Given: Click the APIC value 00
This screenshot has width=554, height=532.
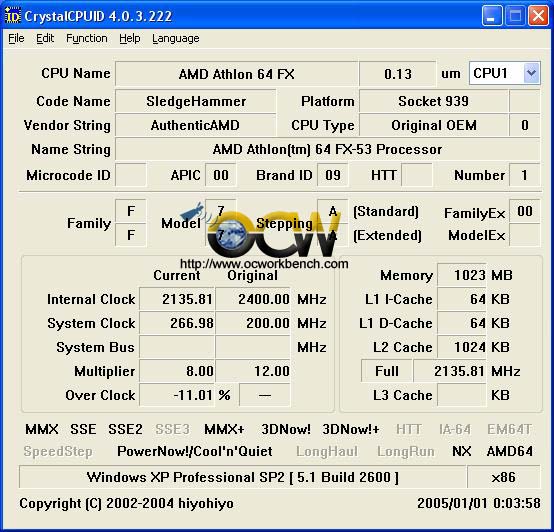Looking at the screenshot, I should click(221, 175).
